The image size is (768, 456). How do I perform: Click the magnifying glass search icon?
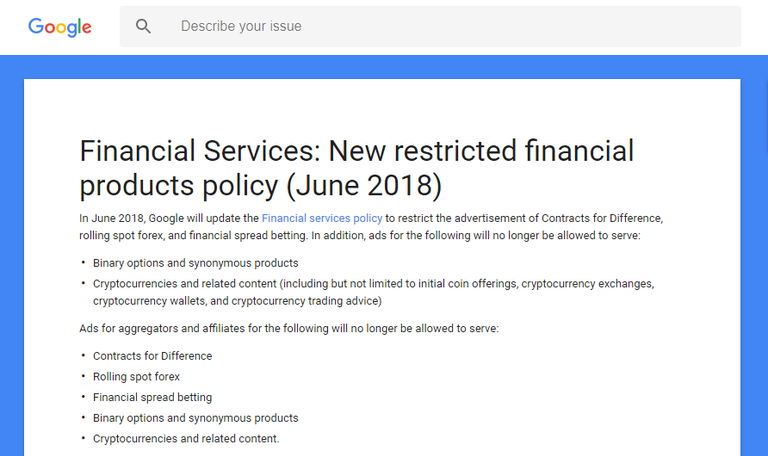143,26
